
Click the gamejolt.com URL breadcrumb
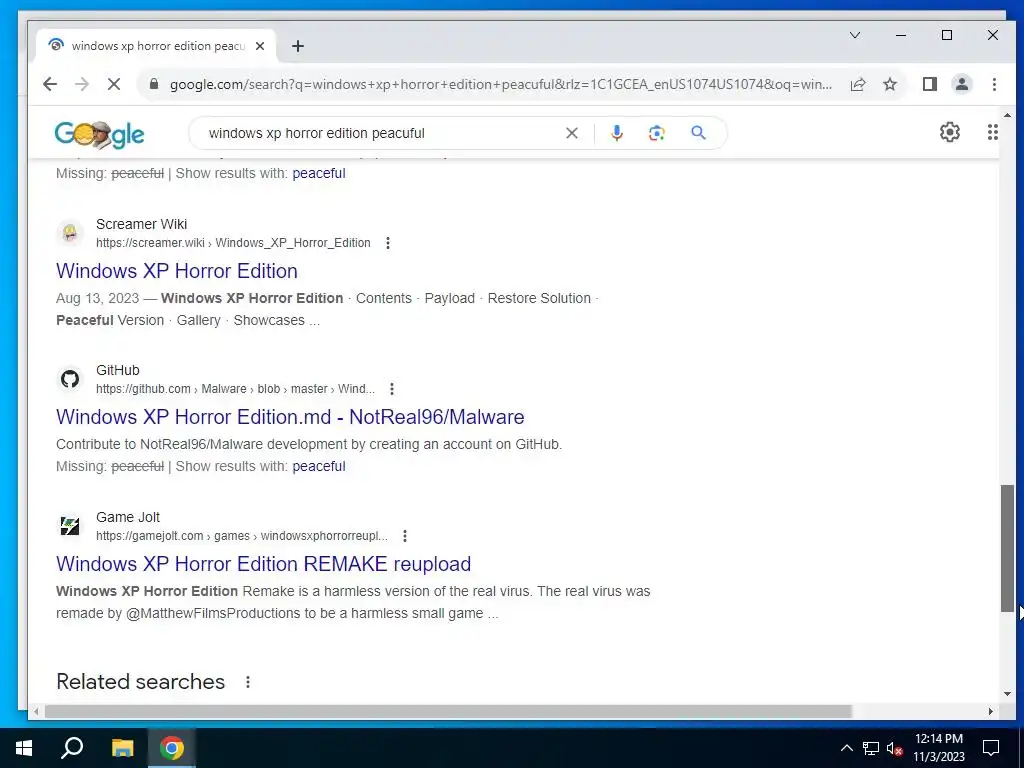(x=242, y=536)
